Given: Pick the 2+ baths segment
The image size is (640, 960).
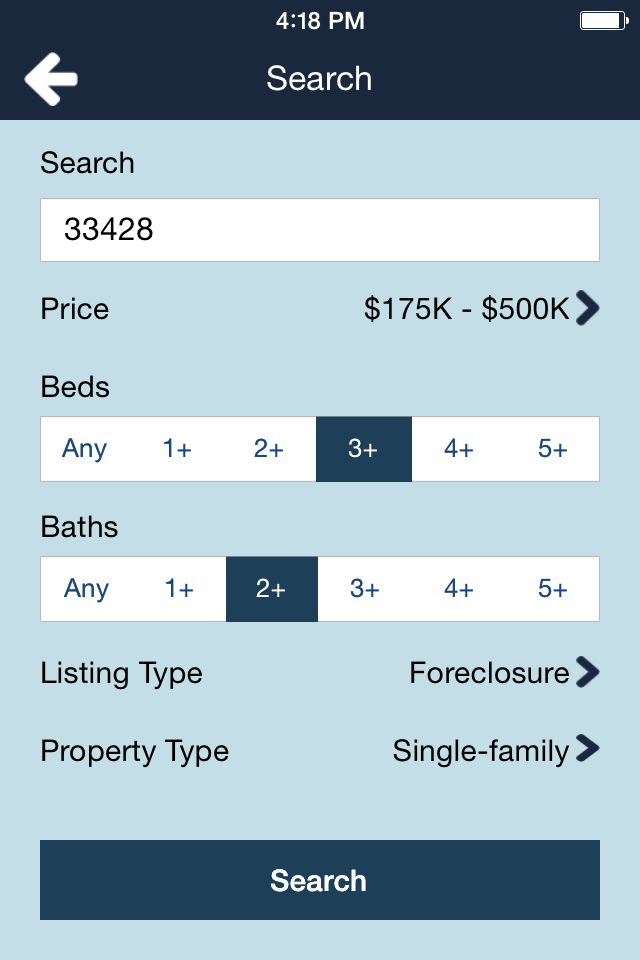Looking at the screenshot, I should coord(272,589).
